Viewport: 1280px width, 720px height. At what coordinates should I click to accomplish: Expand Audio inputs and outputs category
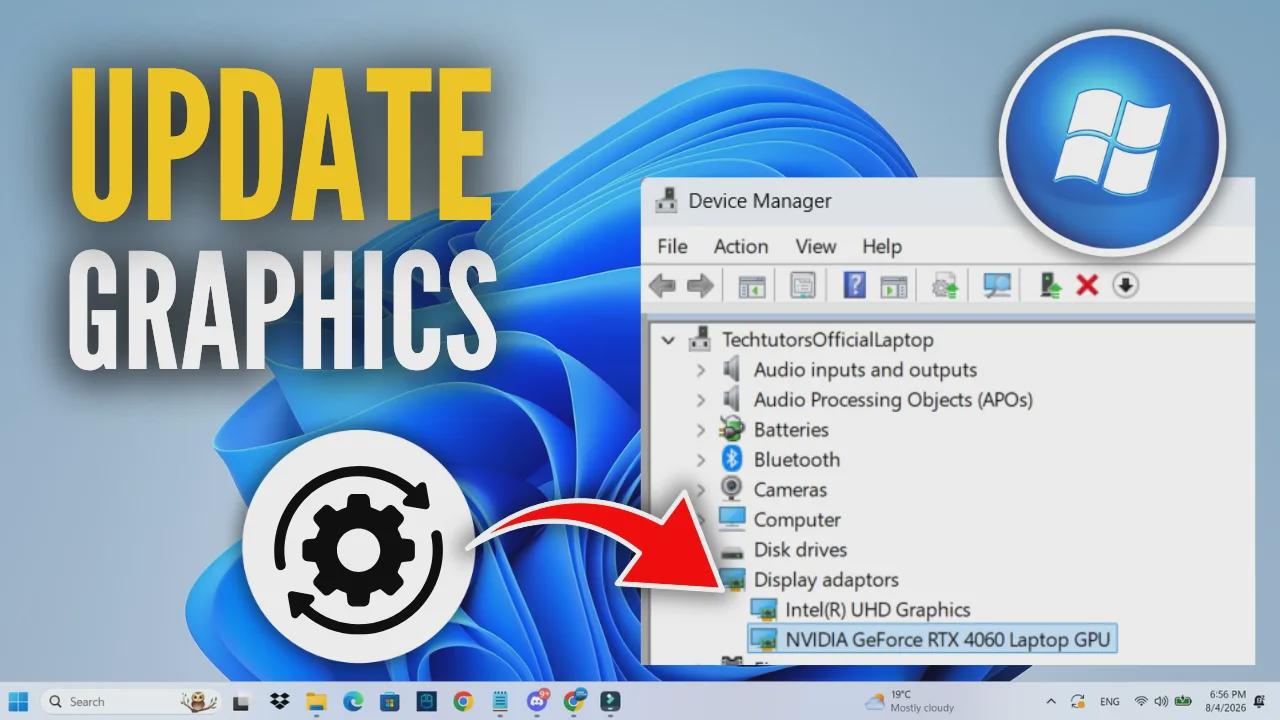click(x=700, y=370)
